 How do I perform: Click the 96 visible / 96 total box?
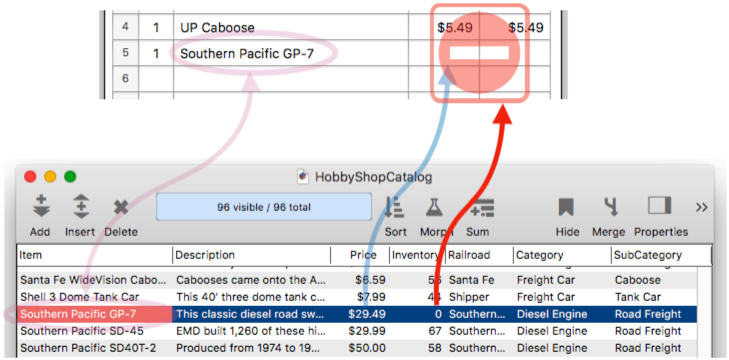click(264, 207)
